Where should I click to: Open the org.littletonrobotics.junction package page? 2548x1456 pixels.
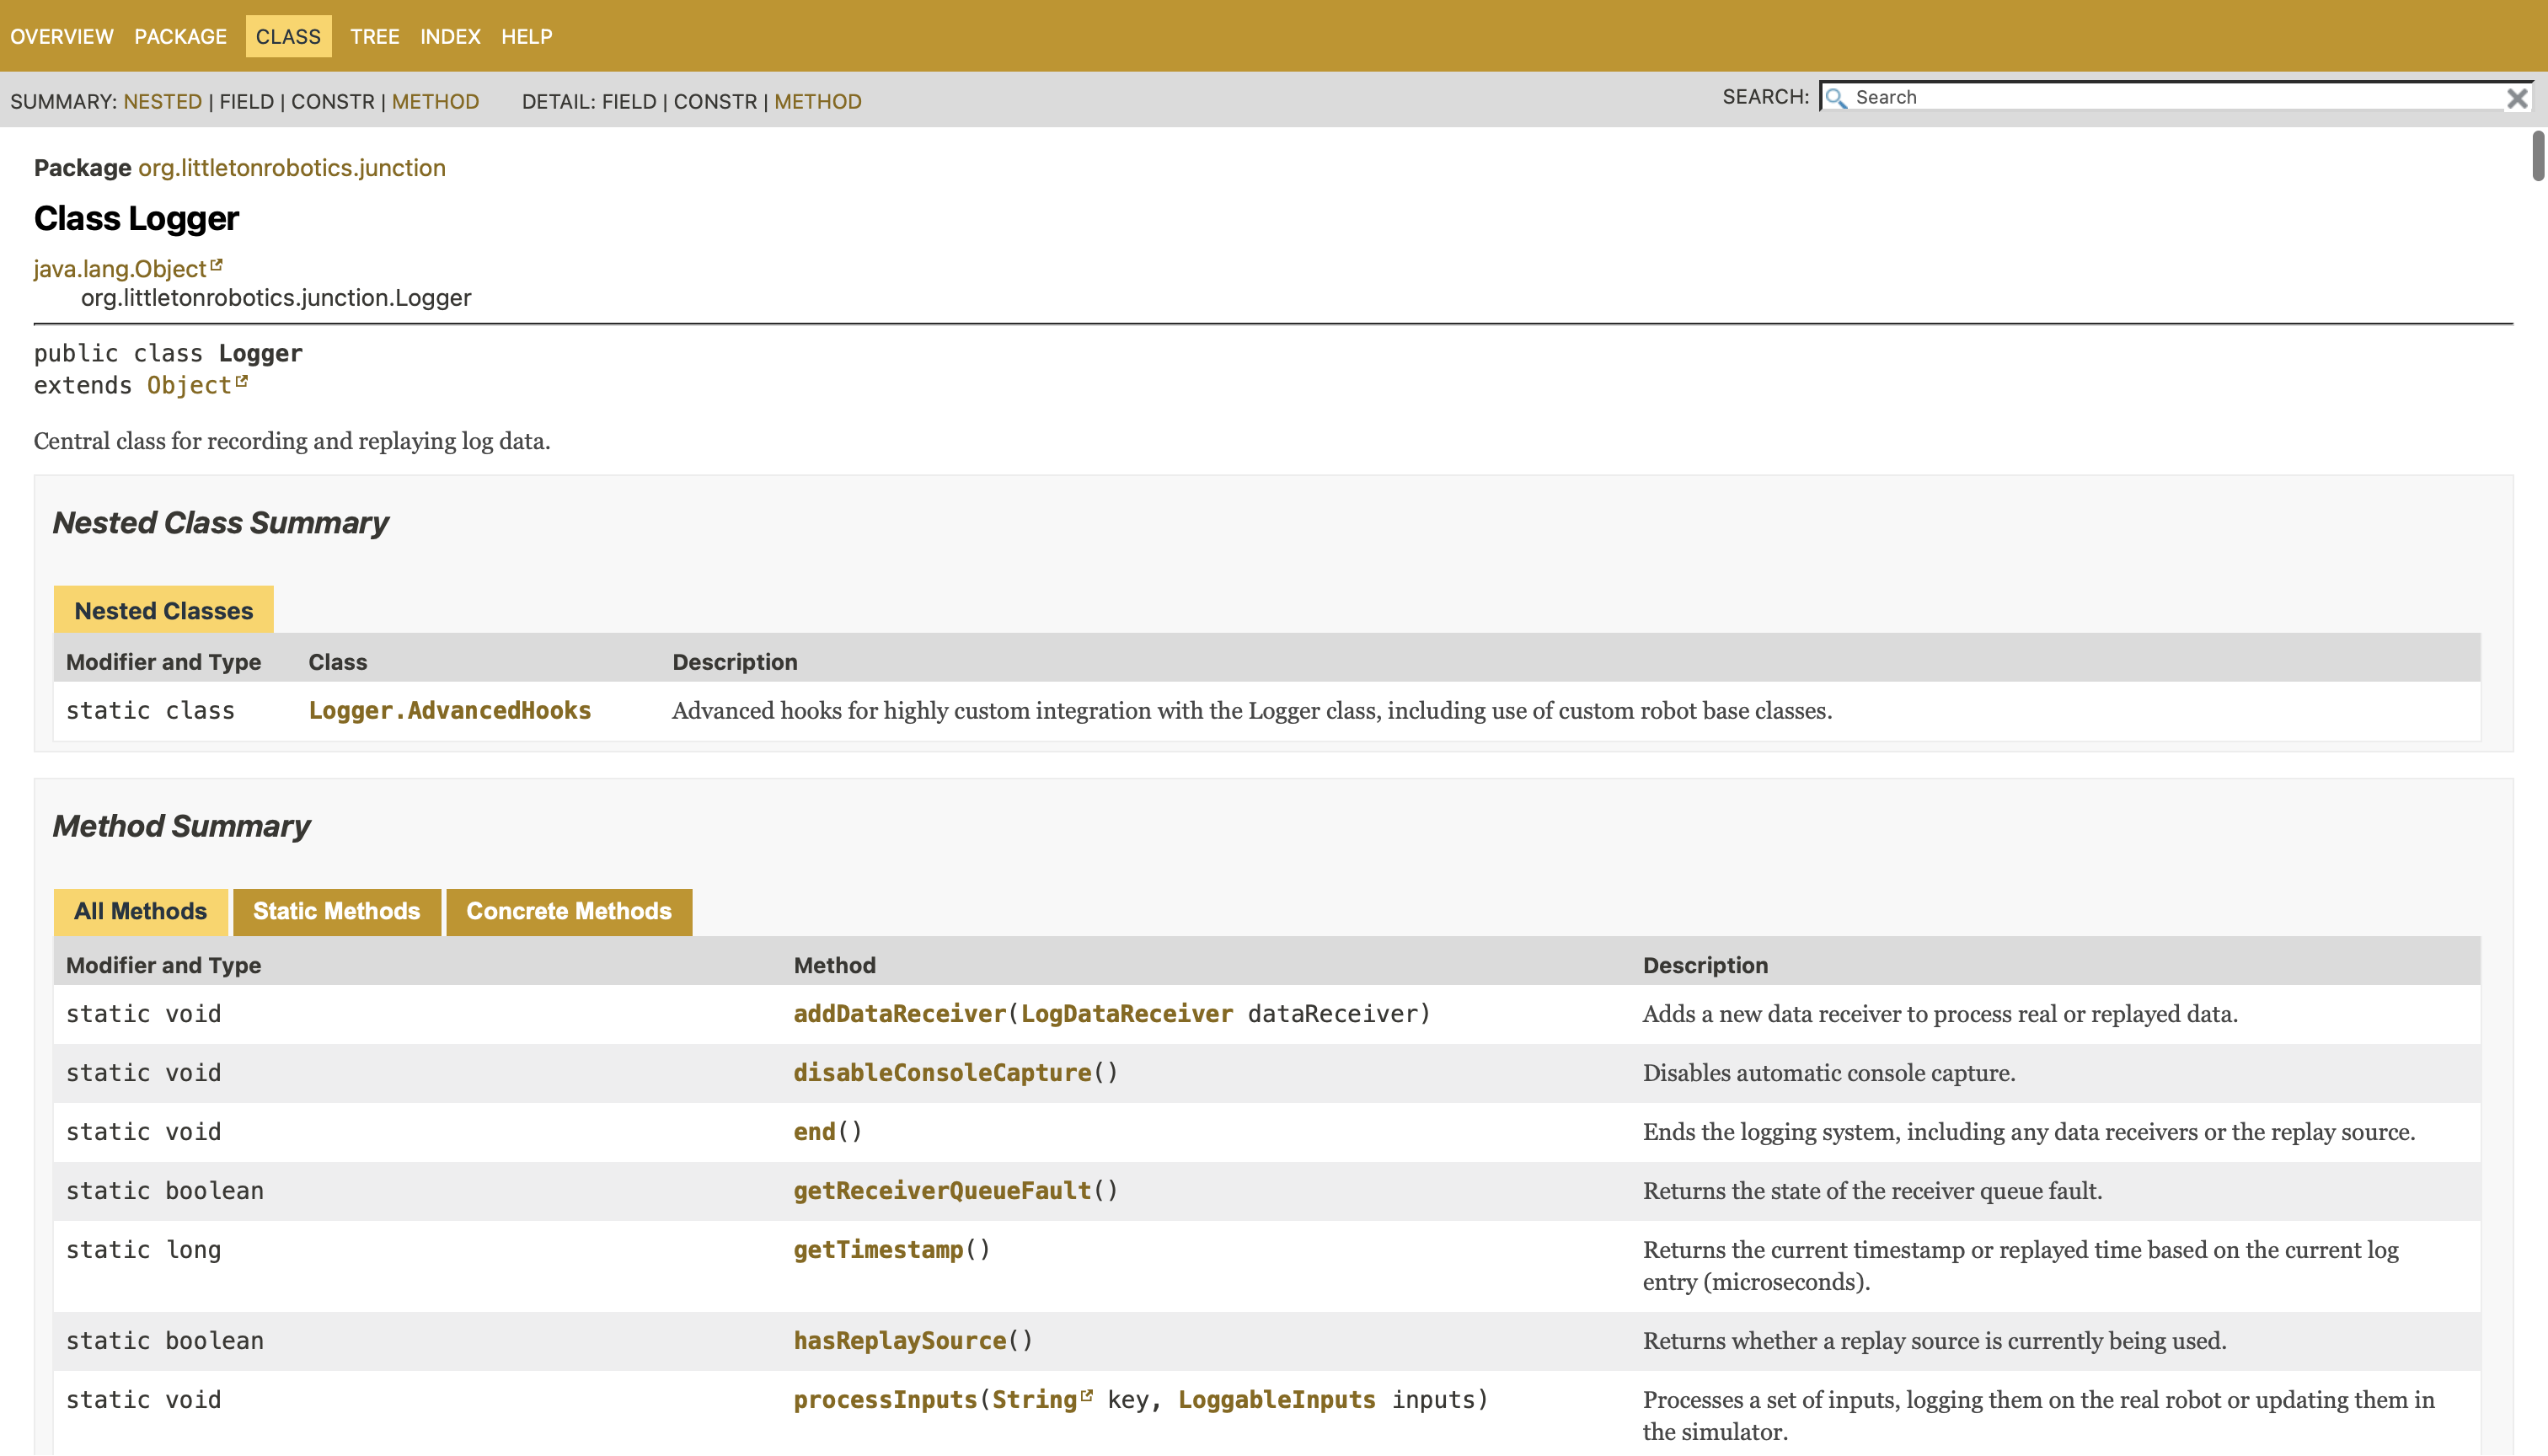pos(291,167)
